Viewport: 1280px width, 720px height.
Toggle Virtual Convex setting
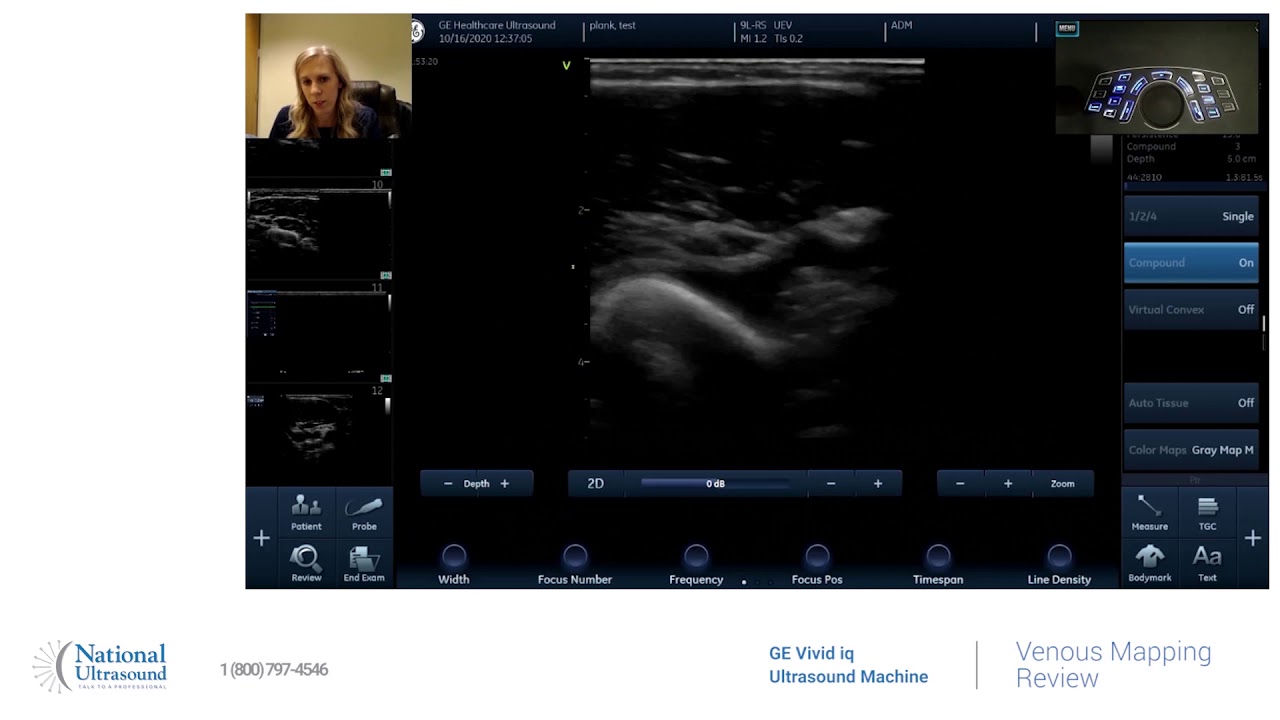1191,310
